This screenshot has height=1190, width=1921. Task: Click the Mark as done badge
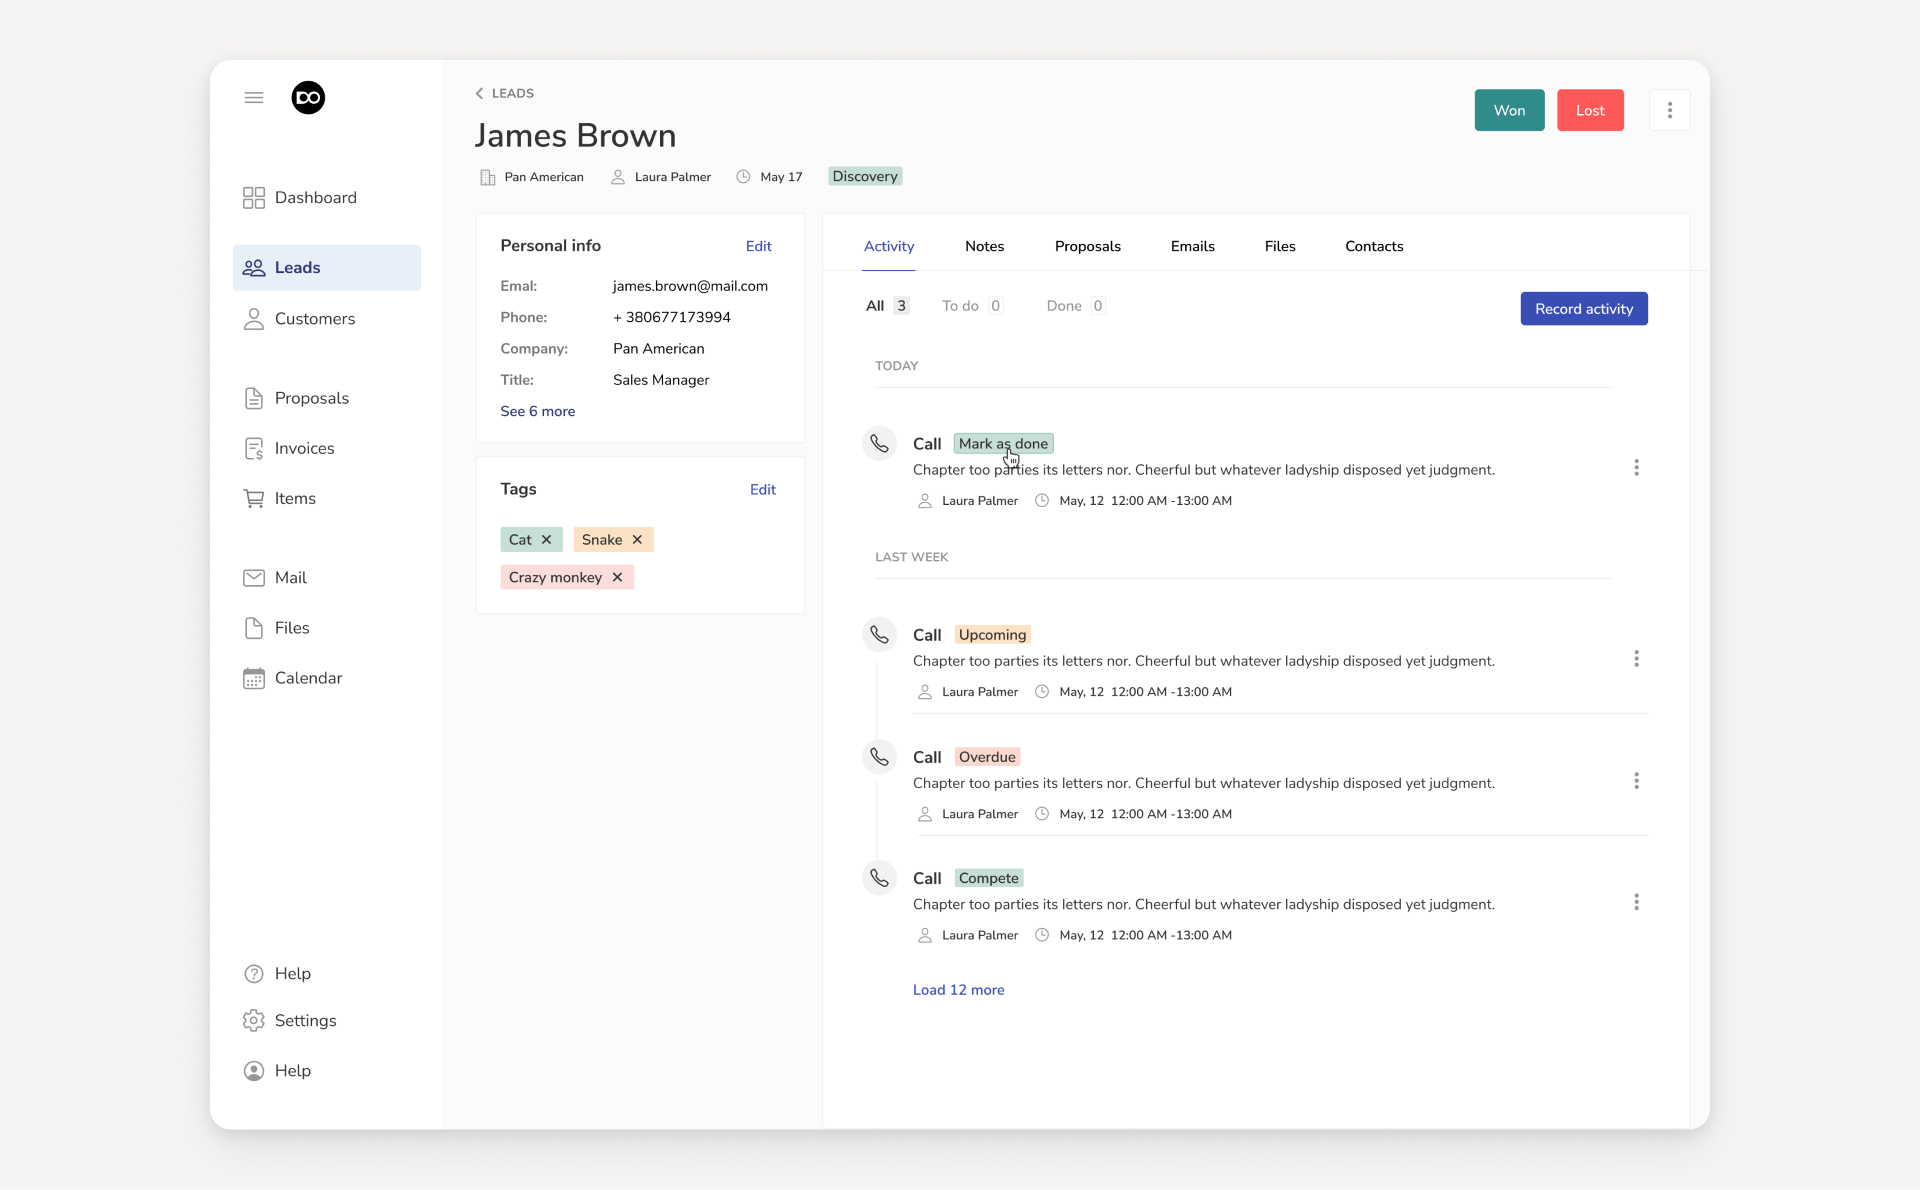[1003, 444]
